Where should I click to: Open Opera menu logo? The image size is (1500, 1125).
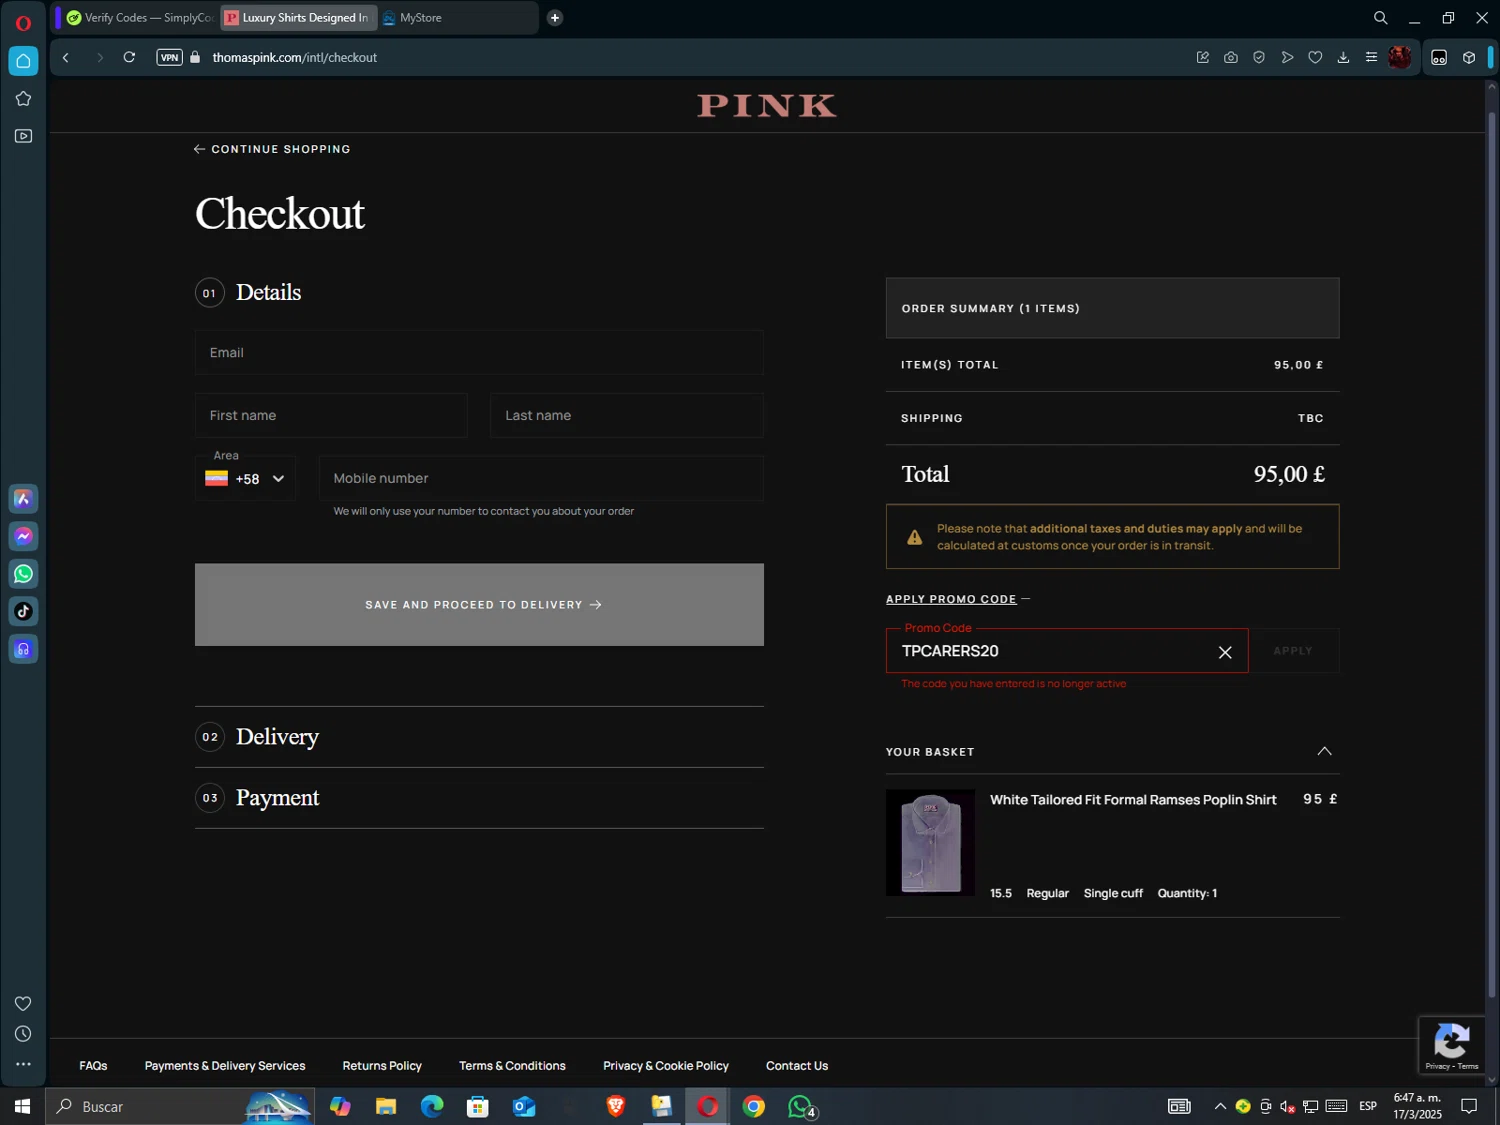pyautogui.click(x=23, y=22)
